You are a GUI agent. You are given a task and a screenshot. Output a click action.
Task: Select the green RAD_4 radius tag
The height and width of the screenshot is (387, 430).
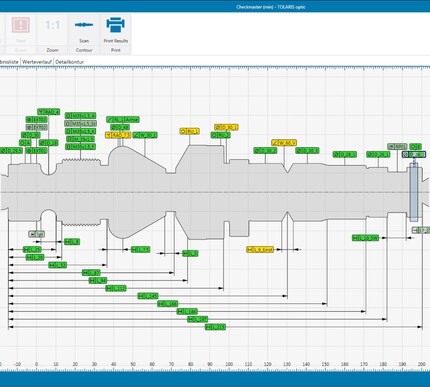coord(48,111)
